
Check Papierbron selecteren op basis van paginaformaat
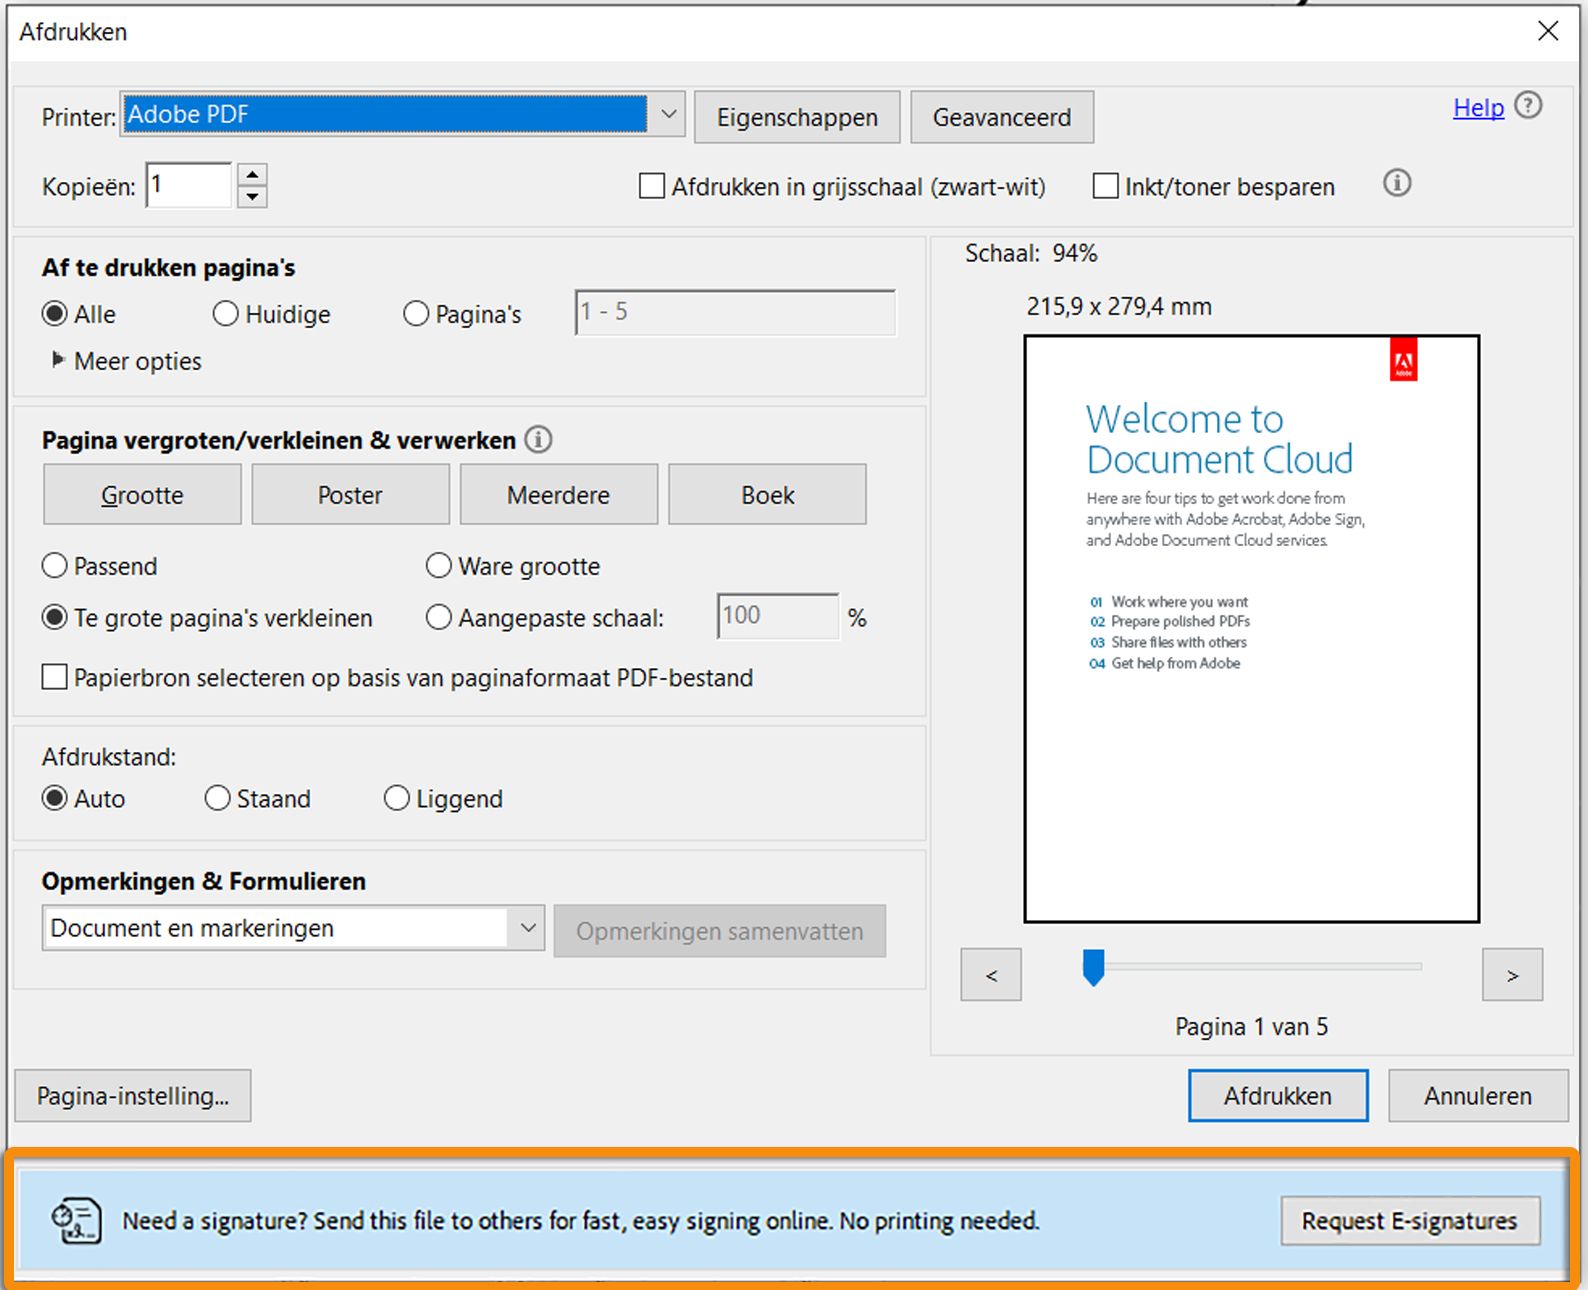coord(54,677)
